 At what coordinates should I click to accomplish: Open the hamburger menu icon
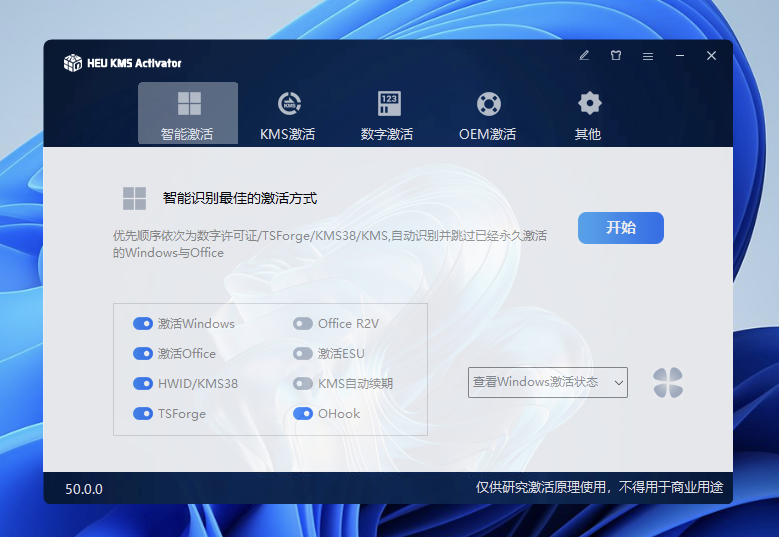648,57
